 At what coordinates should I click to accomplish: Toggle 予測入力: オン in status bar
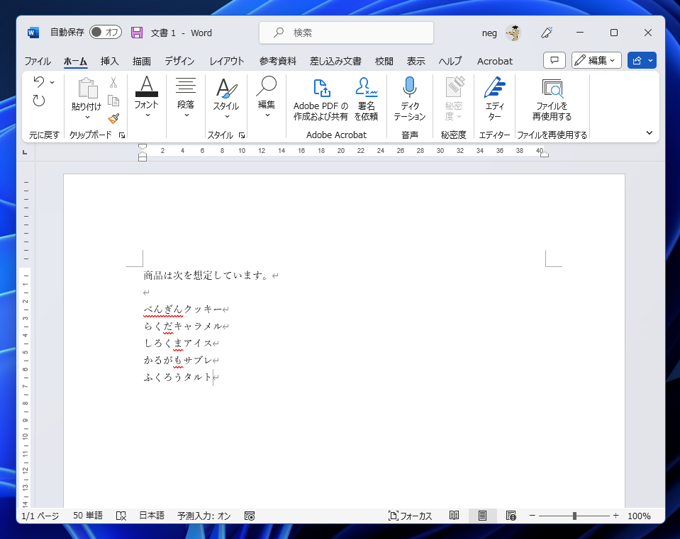(204, 516)
